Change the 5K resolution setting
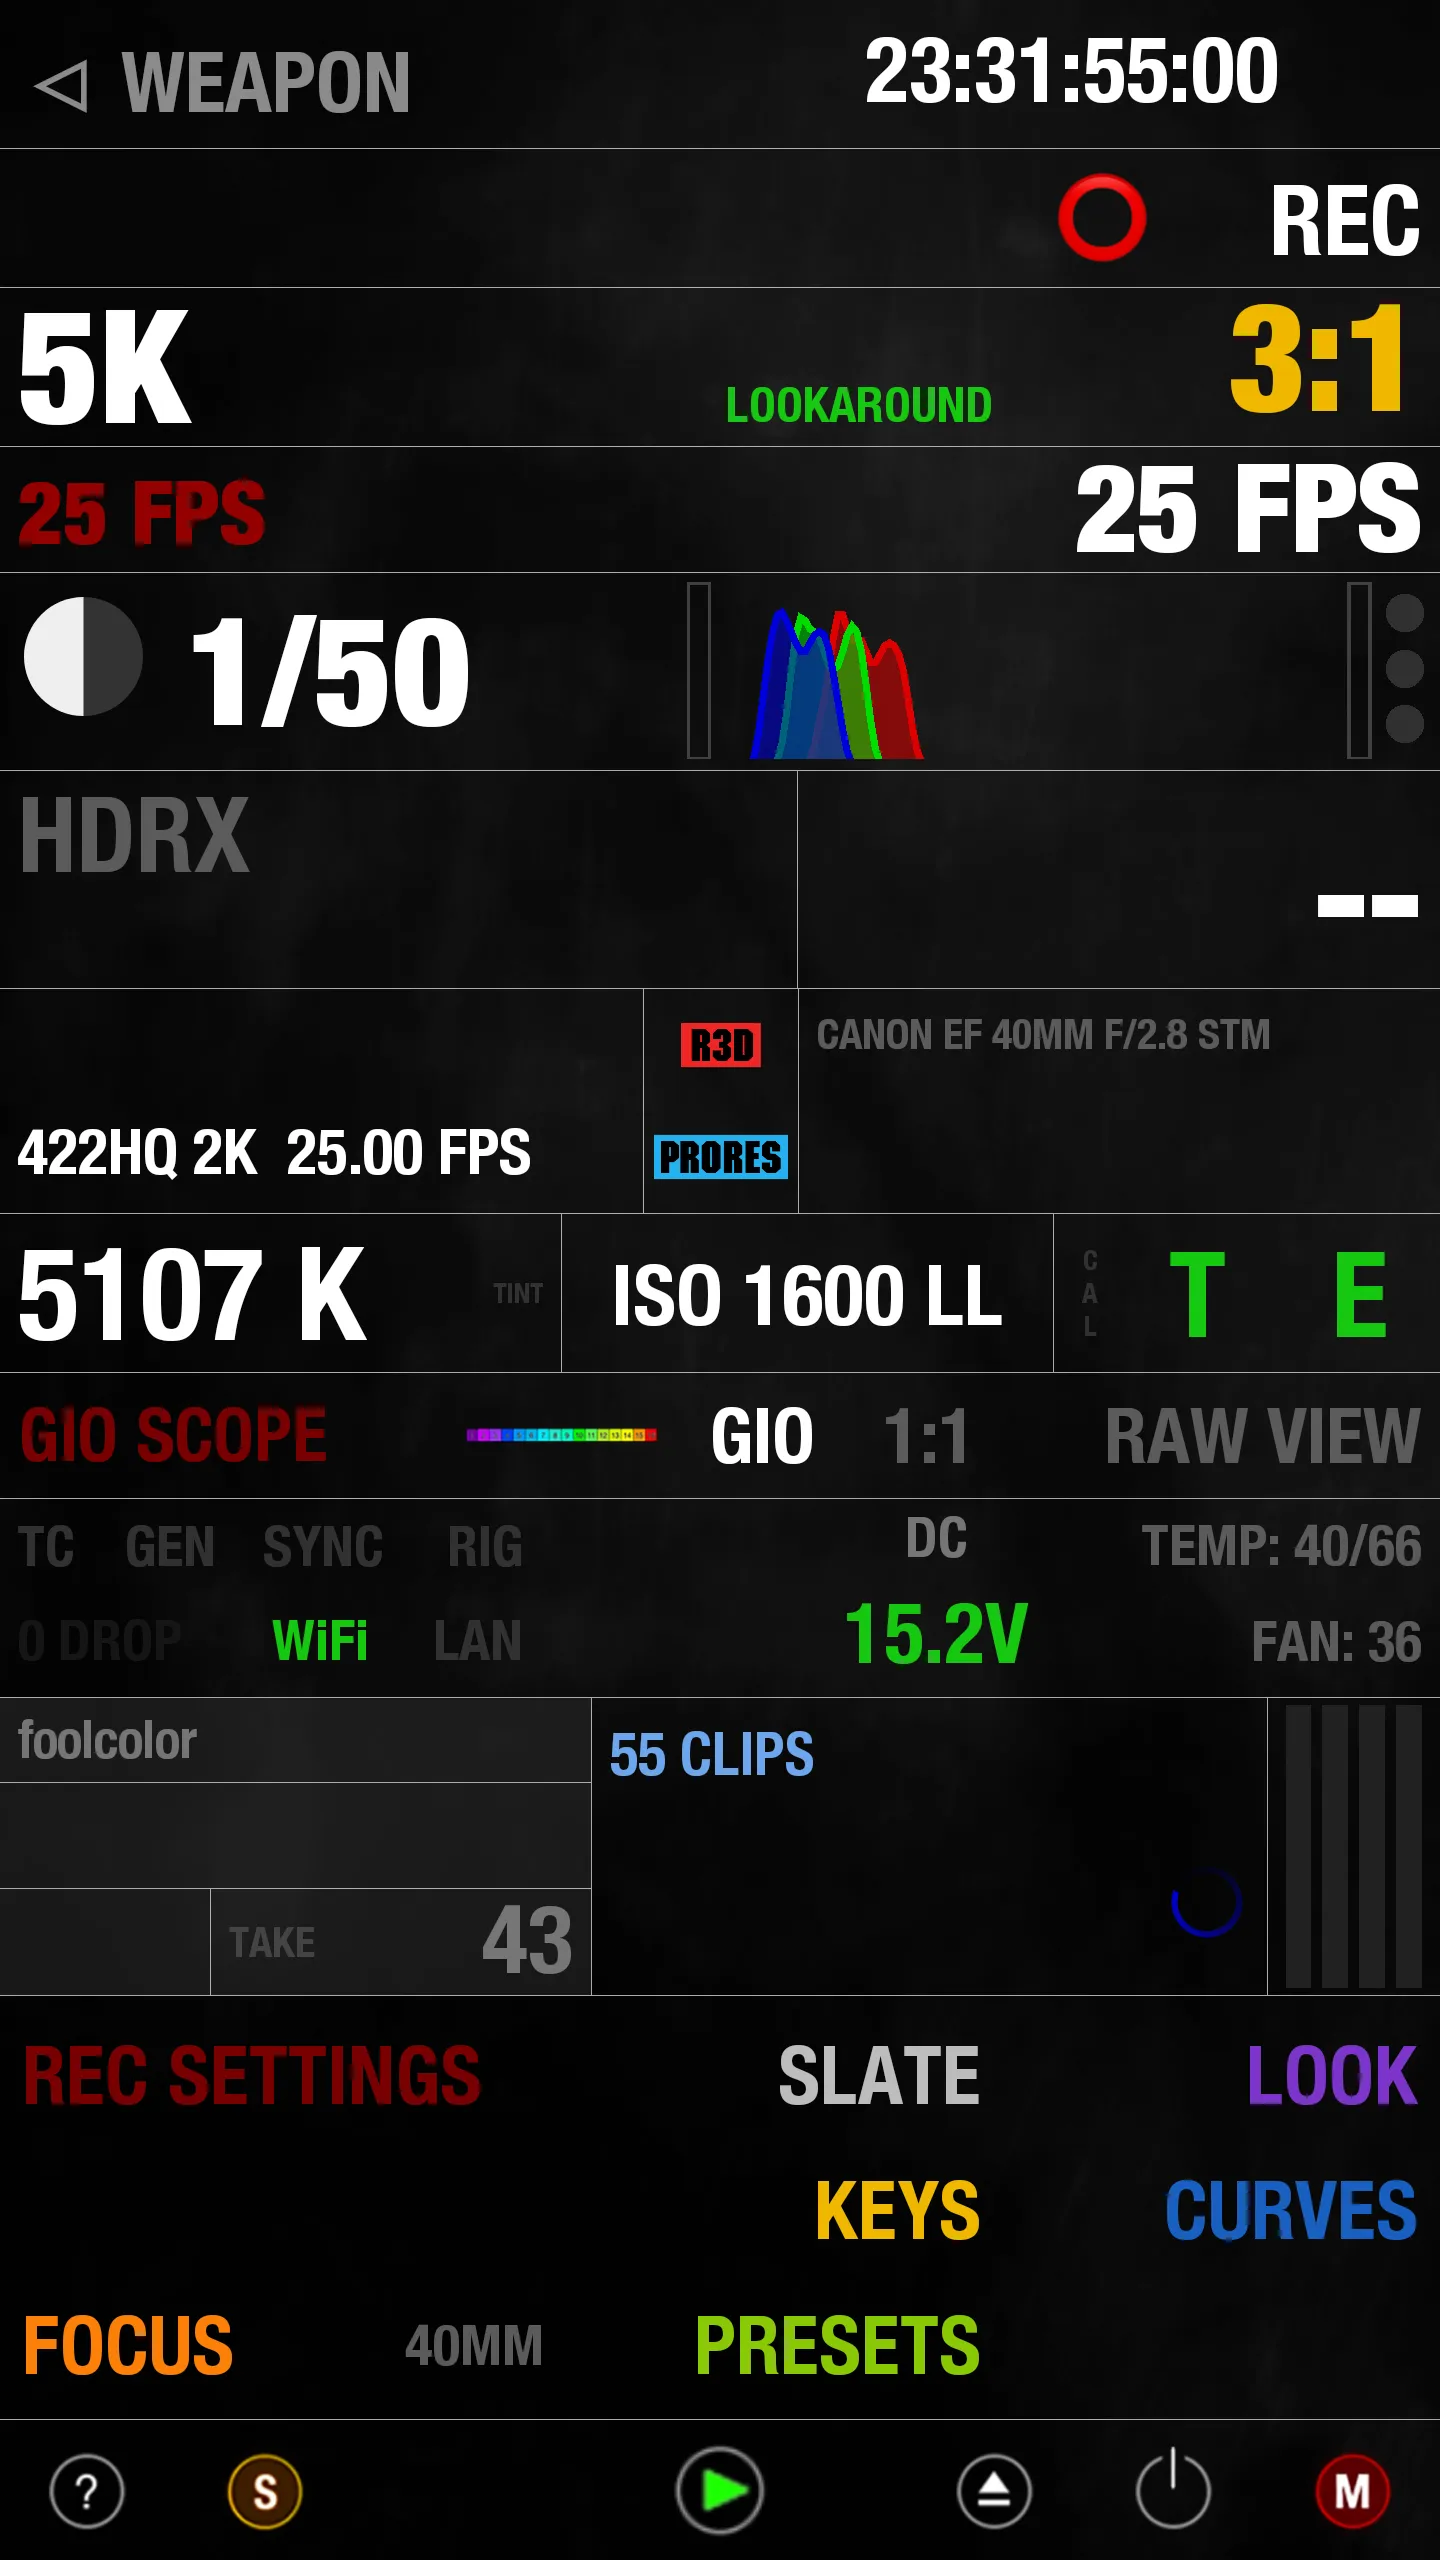This screenshot has height=2560, width=1440. (x=105, y=367)
